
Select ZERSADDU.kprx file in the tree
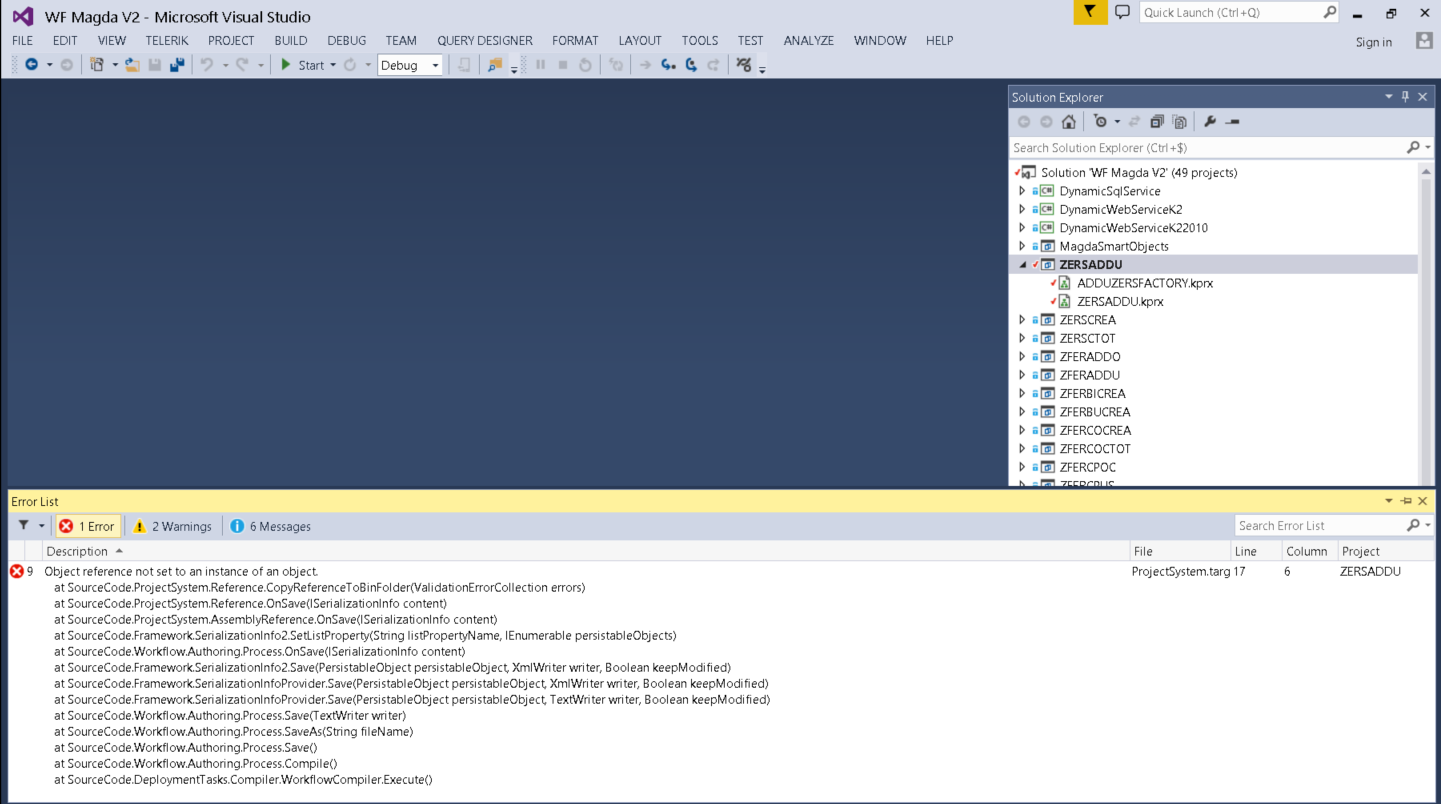[1120, 302]
